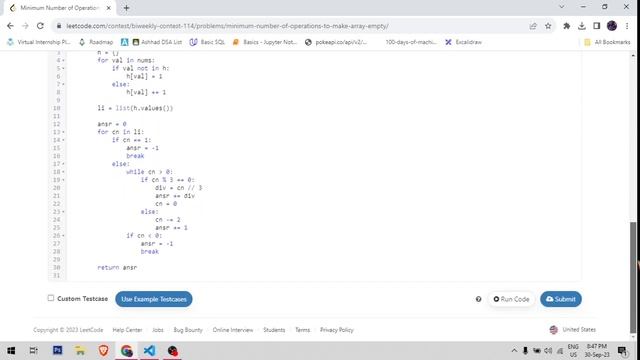
Task: Reload the LeetCode page
Action: [40, 26]
